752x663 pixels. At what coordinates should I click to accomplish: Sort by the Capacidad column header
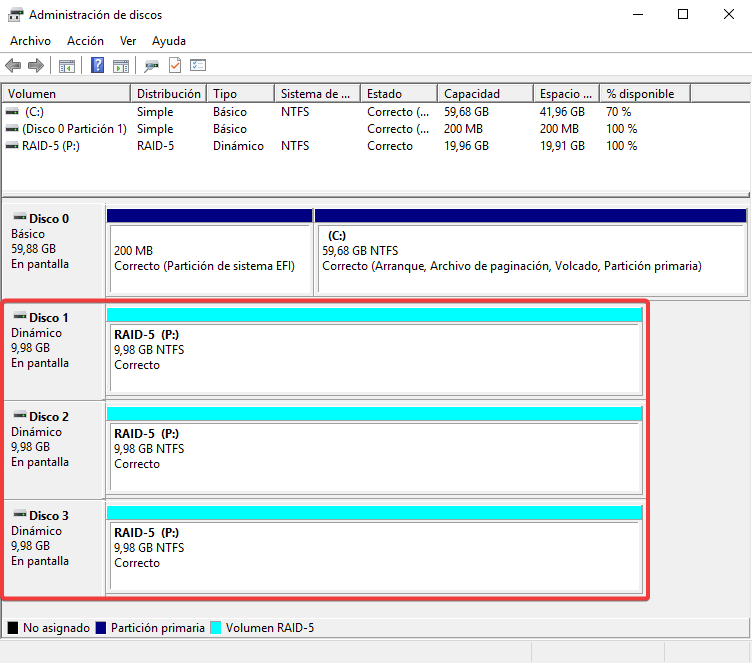tap(484, 94)
